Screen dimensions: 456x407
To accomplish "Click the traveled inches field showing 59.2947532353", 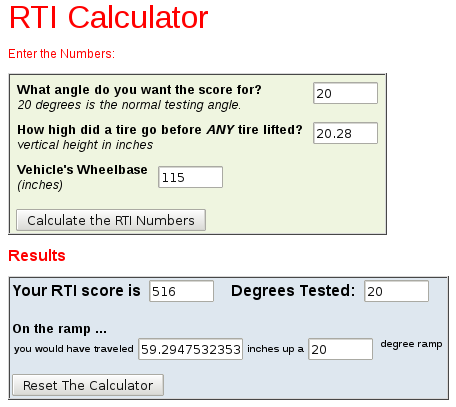I will [191, 349].
